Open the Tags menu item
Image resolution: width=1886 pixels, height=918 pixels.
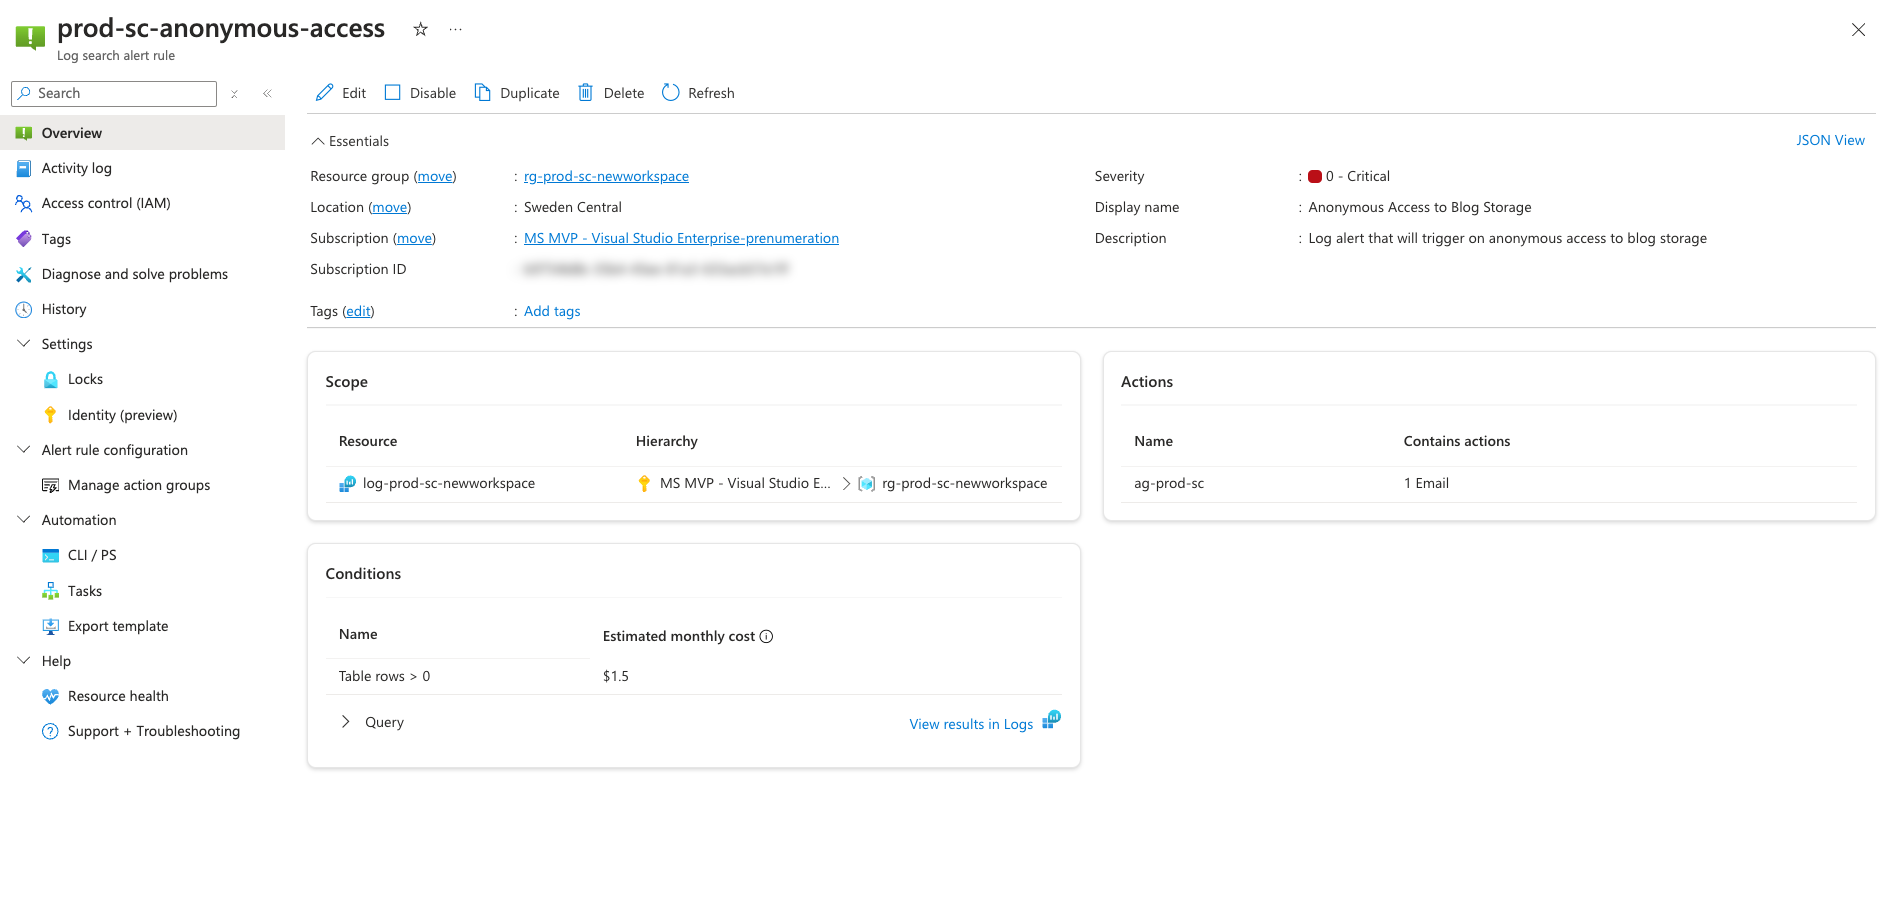pos(142,239)
